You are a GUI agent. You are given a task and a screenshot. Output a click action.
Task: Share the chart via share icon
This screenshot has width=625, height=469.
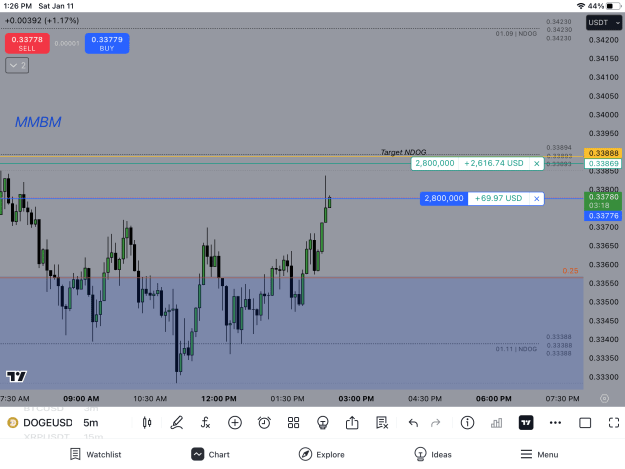click(352, 422)
